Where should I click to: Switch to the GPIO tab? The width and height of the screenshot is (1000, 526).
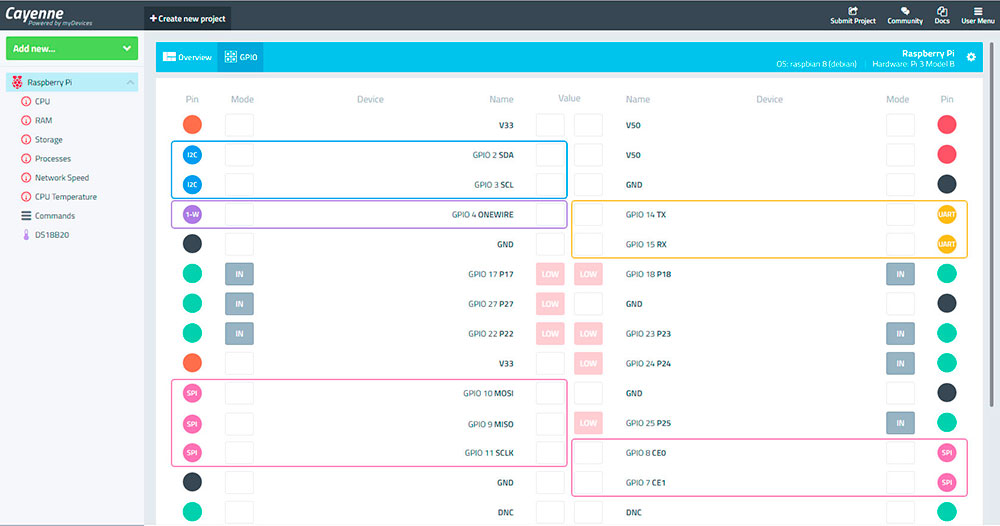pos(241,58)
